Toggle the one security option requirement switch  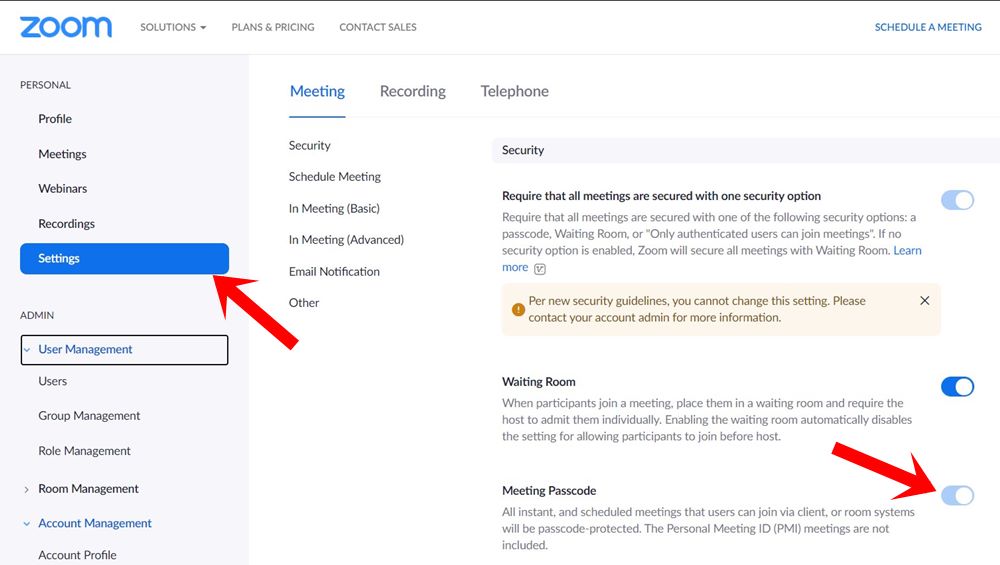(x=957, y=200)
